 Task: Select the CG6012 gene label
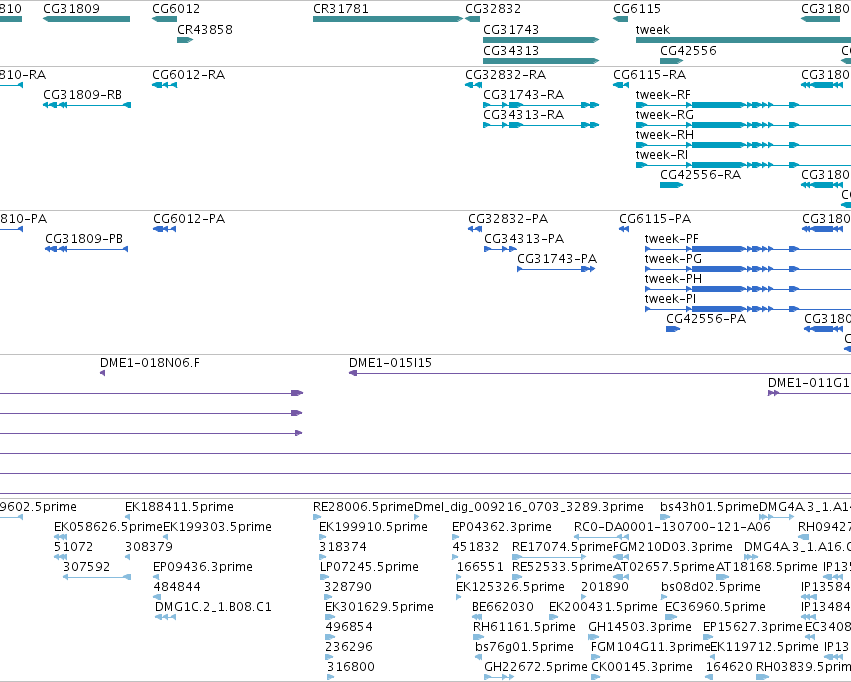176,9
